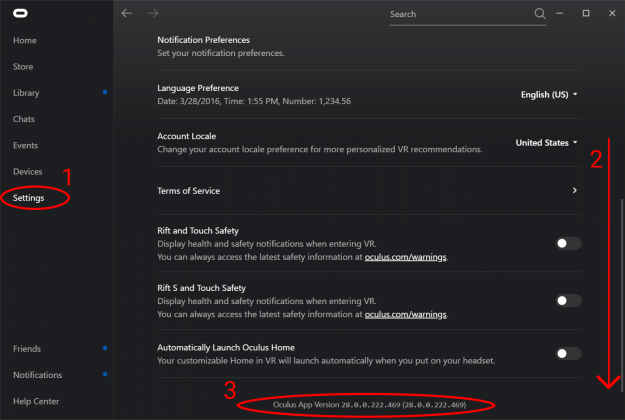
Task: Open oculus.com/warnings link under Rift S
Action: [x=406, y=314]
